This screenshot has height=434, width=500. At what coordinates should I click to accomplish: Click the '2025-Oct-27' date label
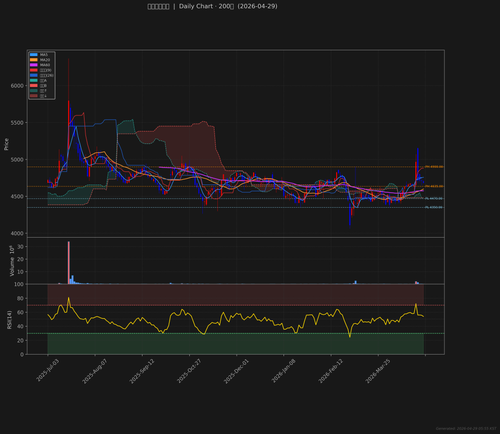tap(189, 371)
